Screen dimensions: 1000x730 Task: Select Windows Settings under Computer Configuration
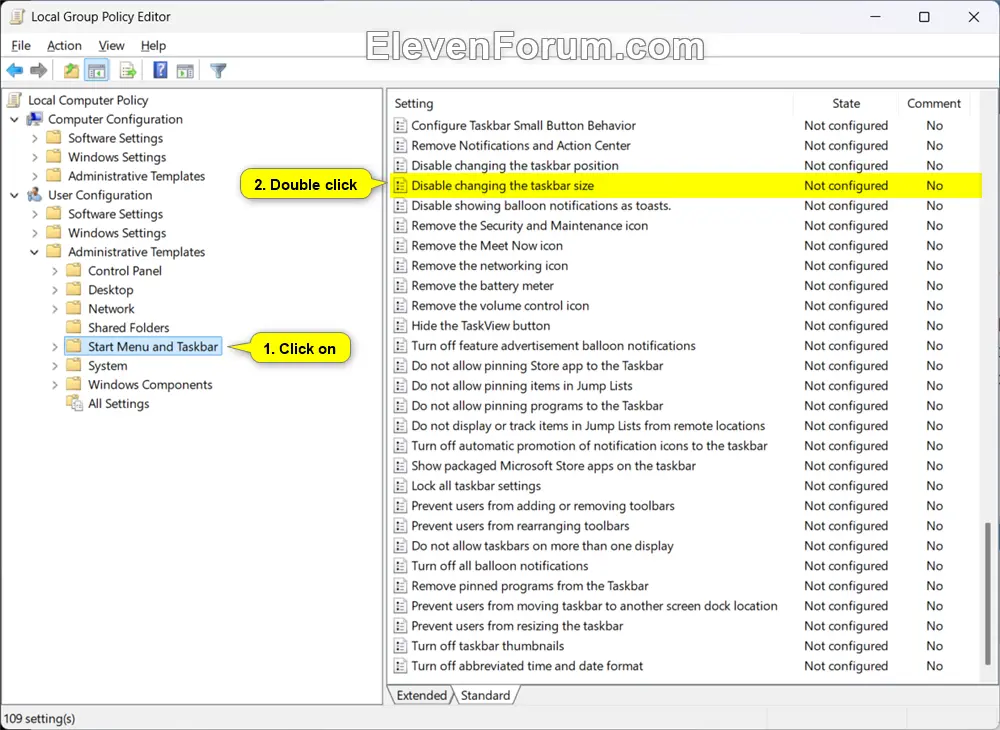pos(117,157)
